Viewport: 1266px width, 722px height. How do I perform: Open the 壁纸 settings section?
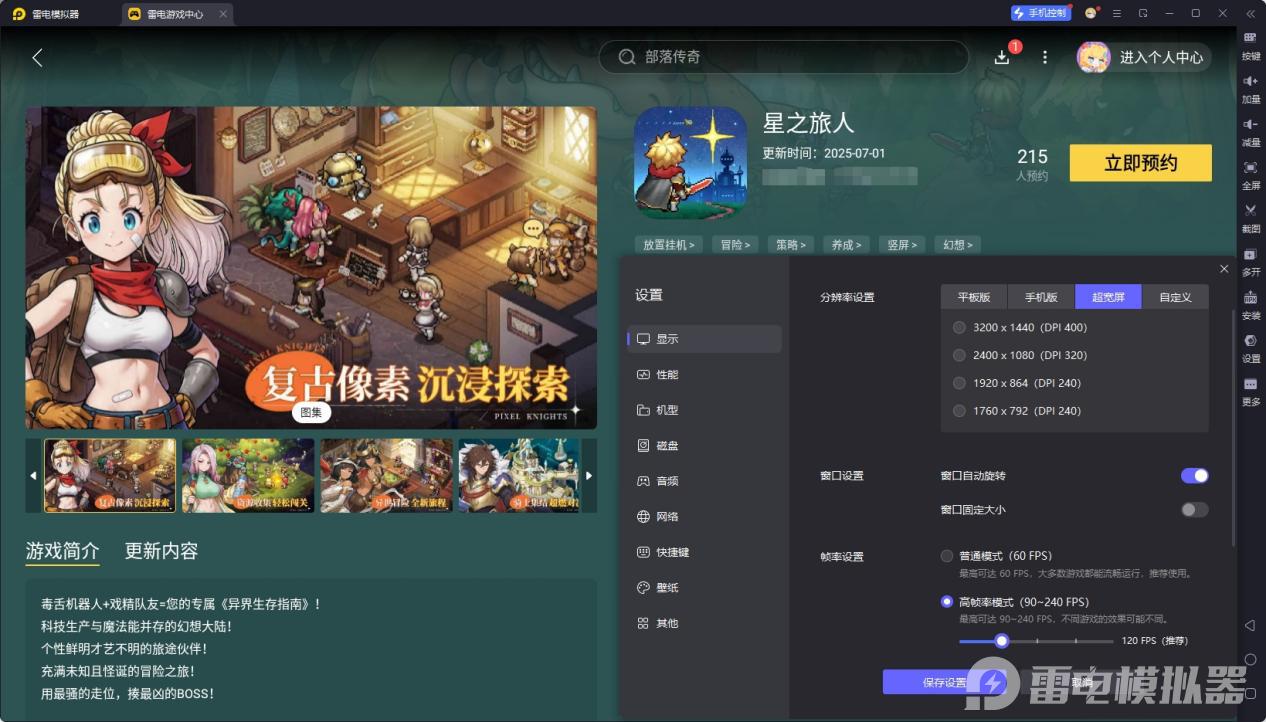pyautogui.click(x=704, y=587)
